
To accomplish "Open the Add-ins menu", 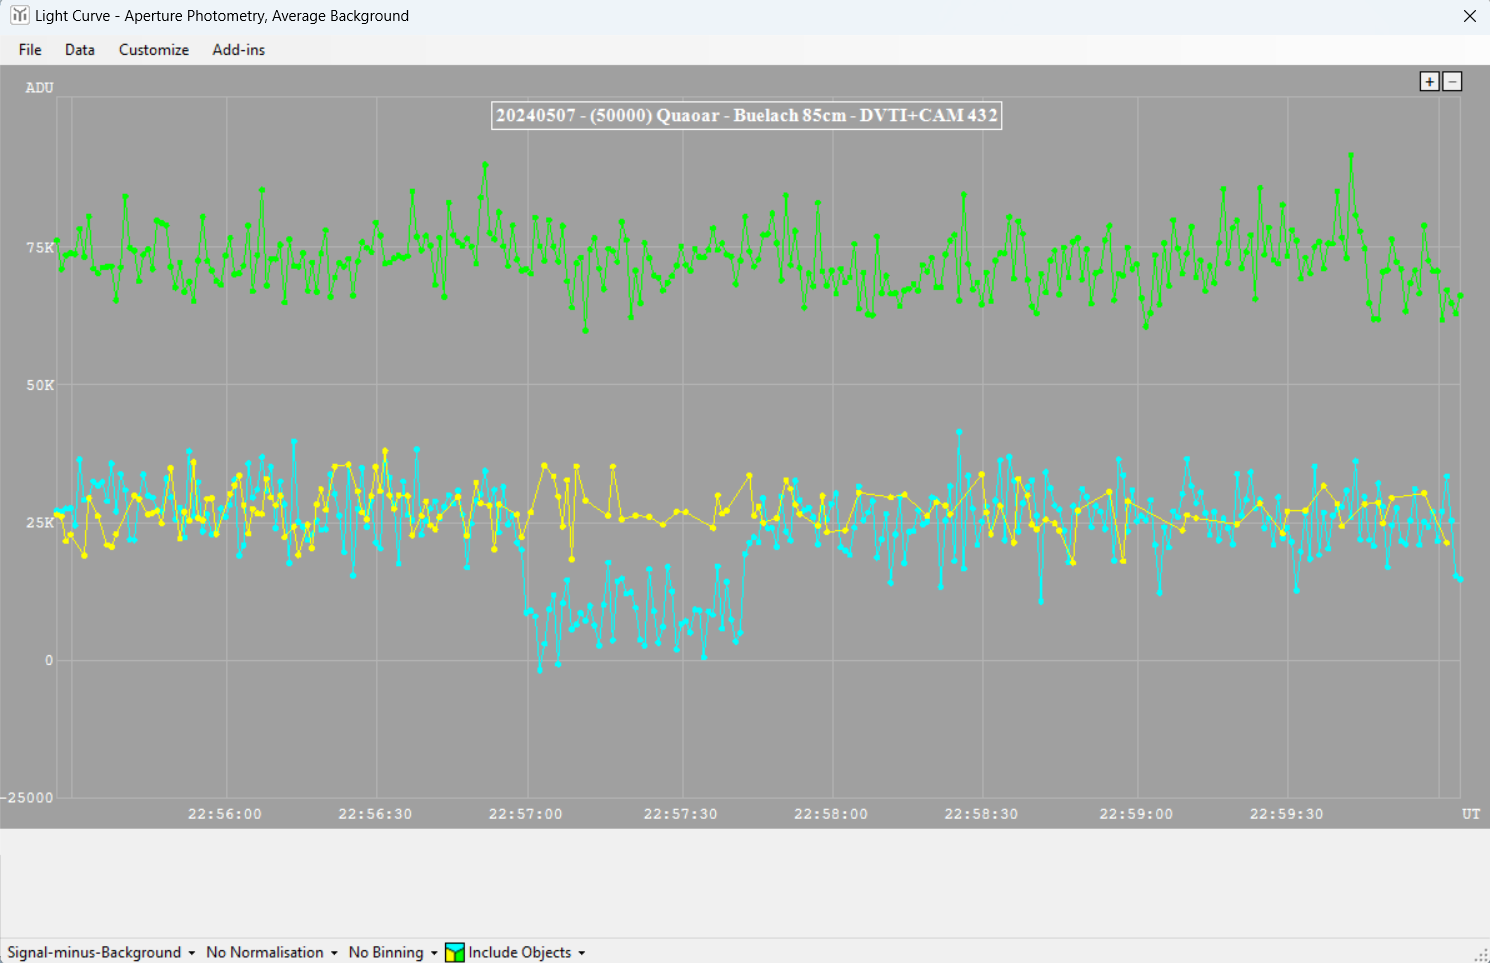I will point(238,50).
